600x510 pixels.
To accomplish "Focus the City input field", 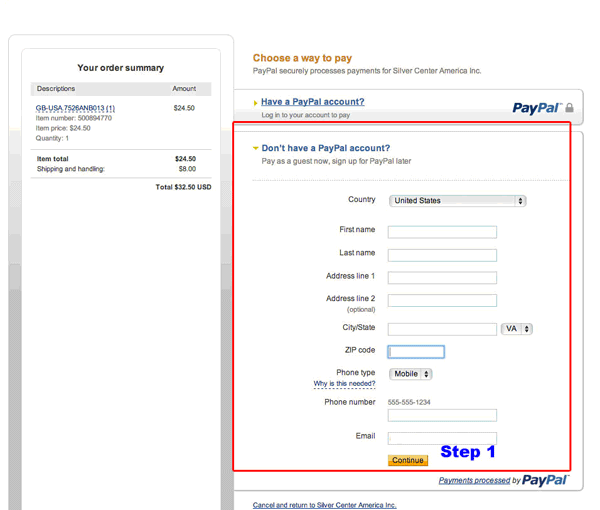I will pos(442,329).
